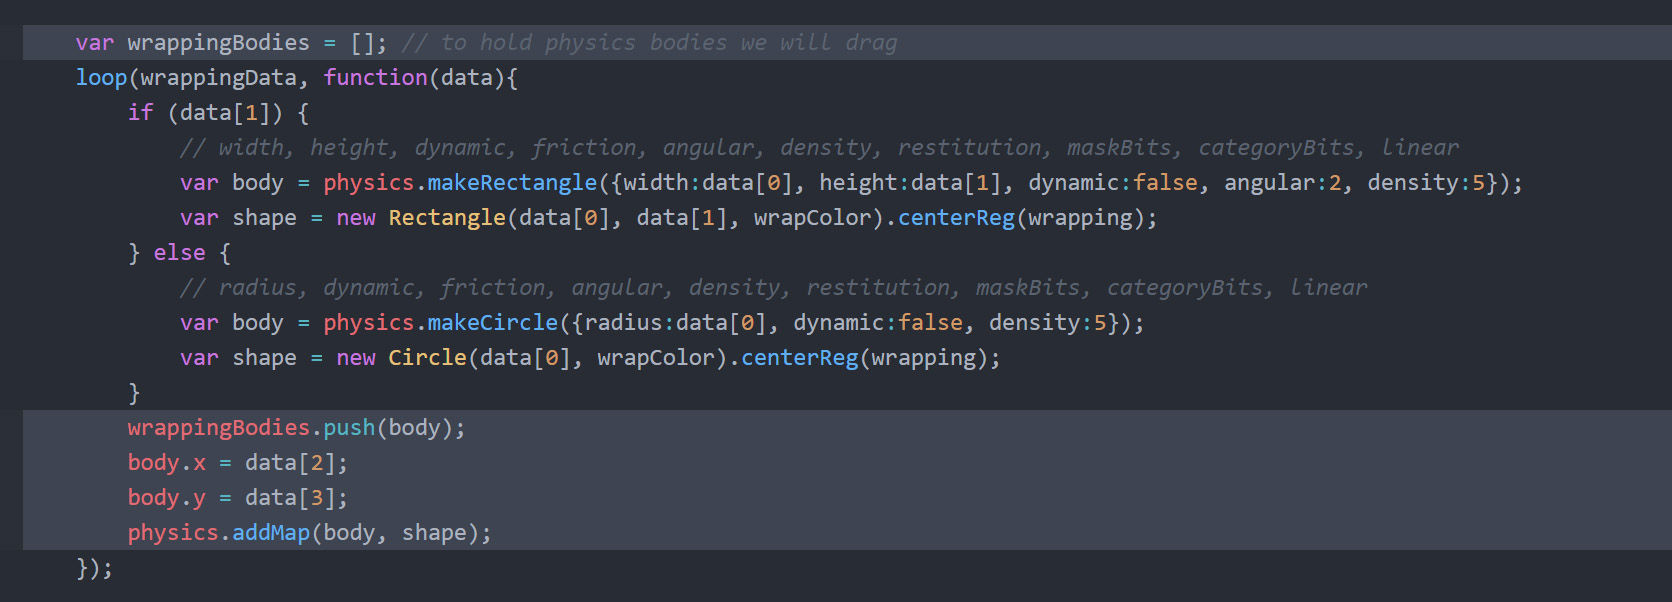This screenshot has height=602, width=1672.
Task: Click the 'function(data){' keyword
Action: (x=420, y=78)
